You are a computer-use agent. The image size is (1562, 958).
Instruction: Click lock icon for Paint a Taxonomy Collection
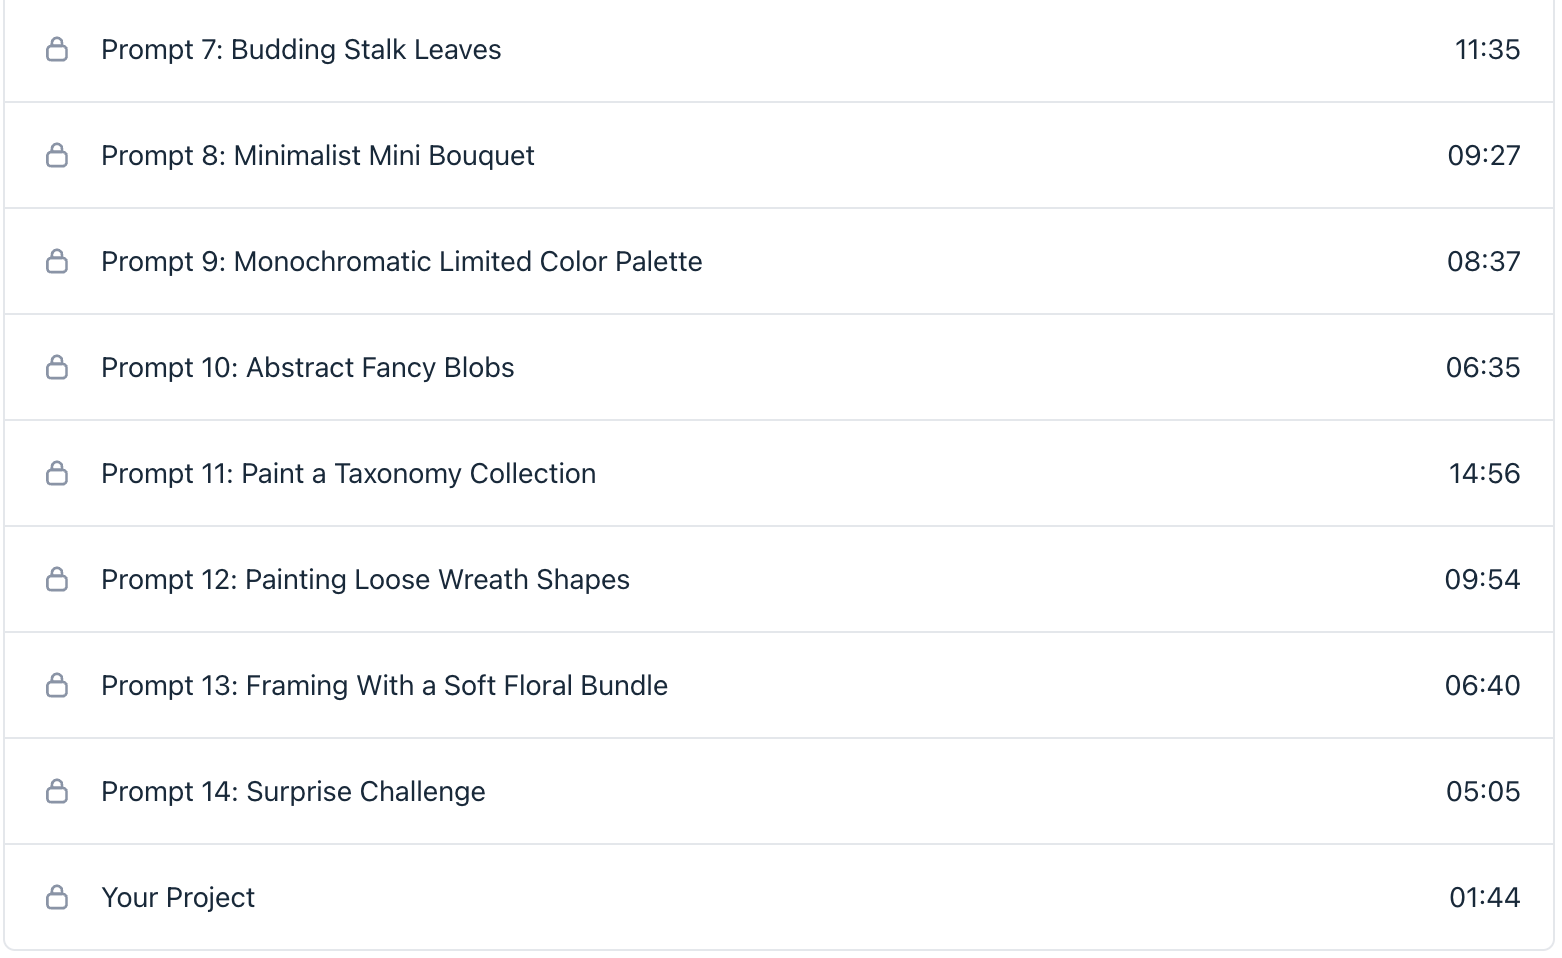(x=57, y=473)
